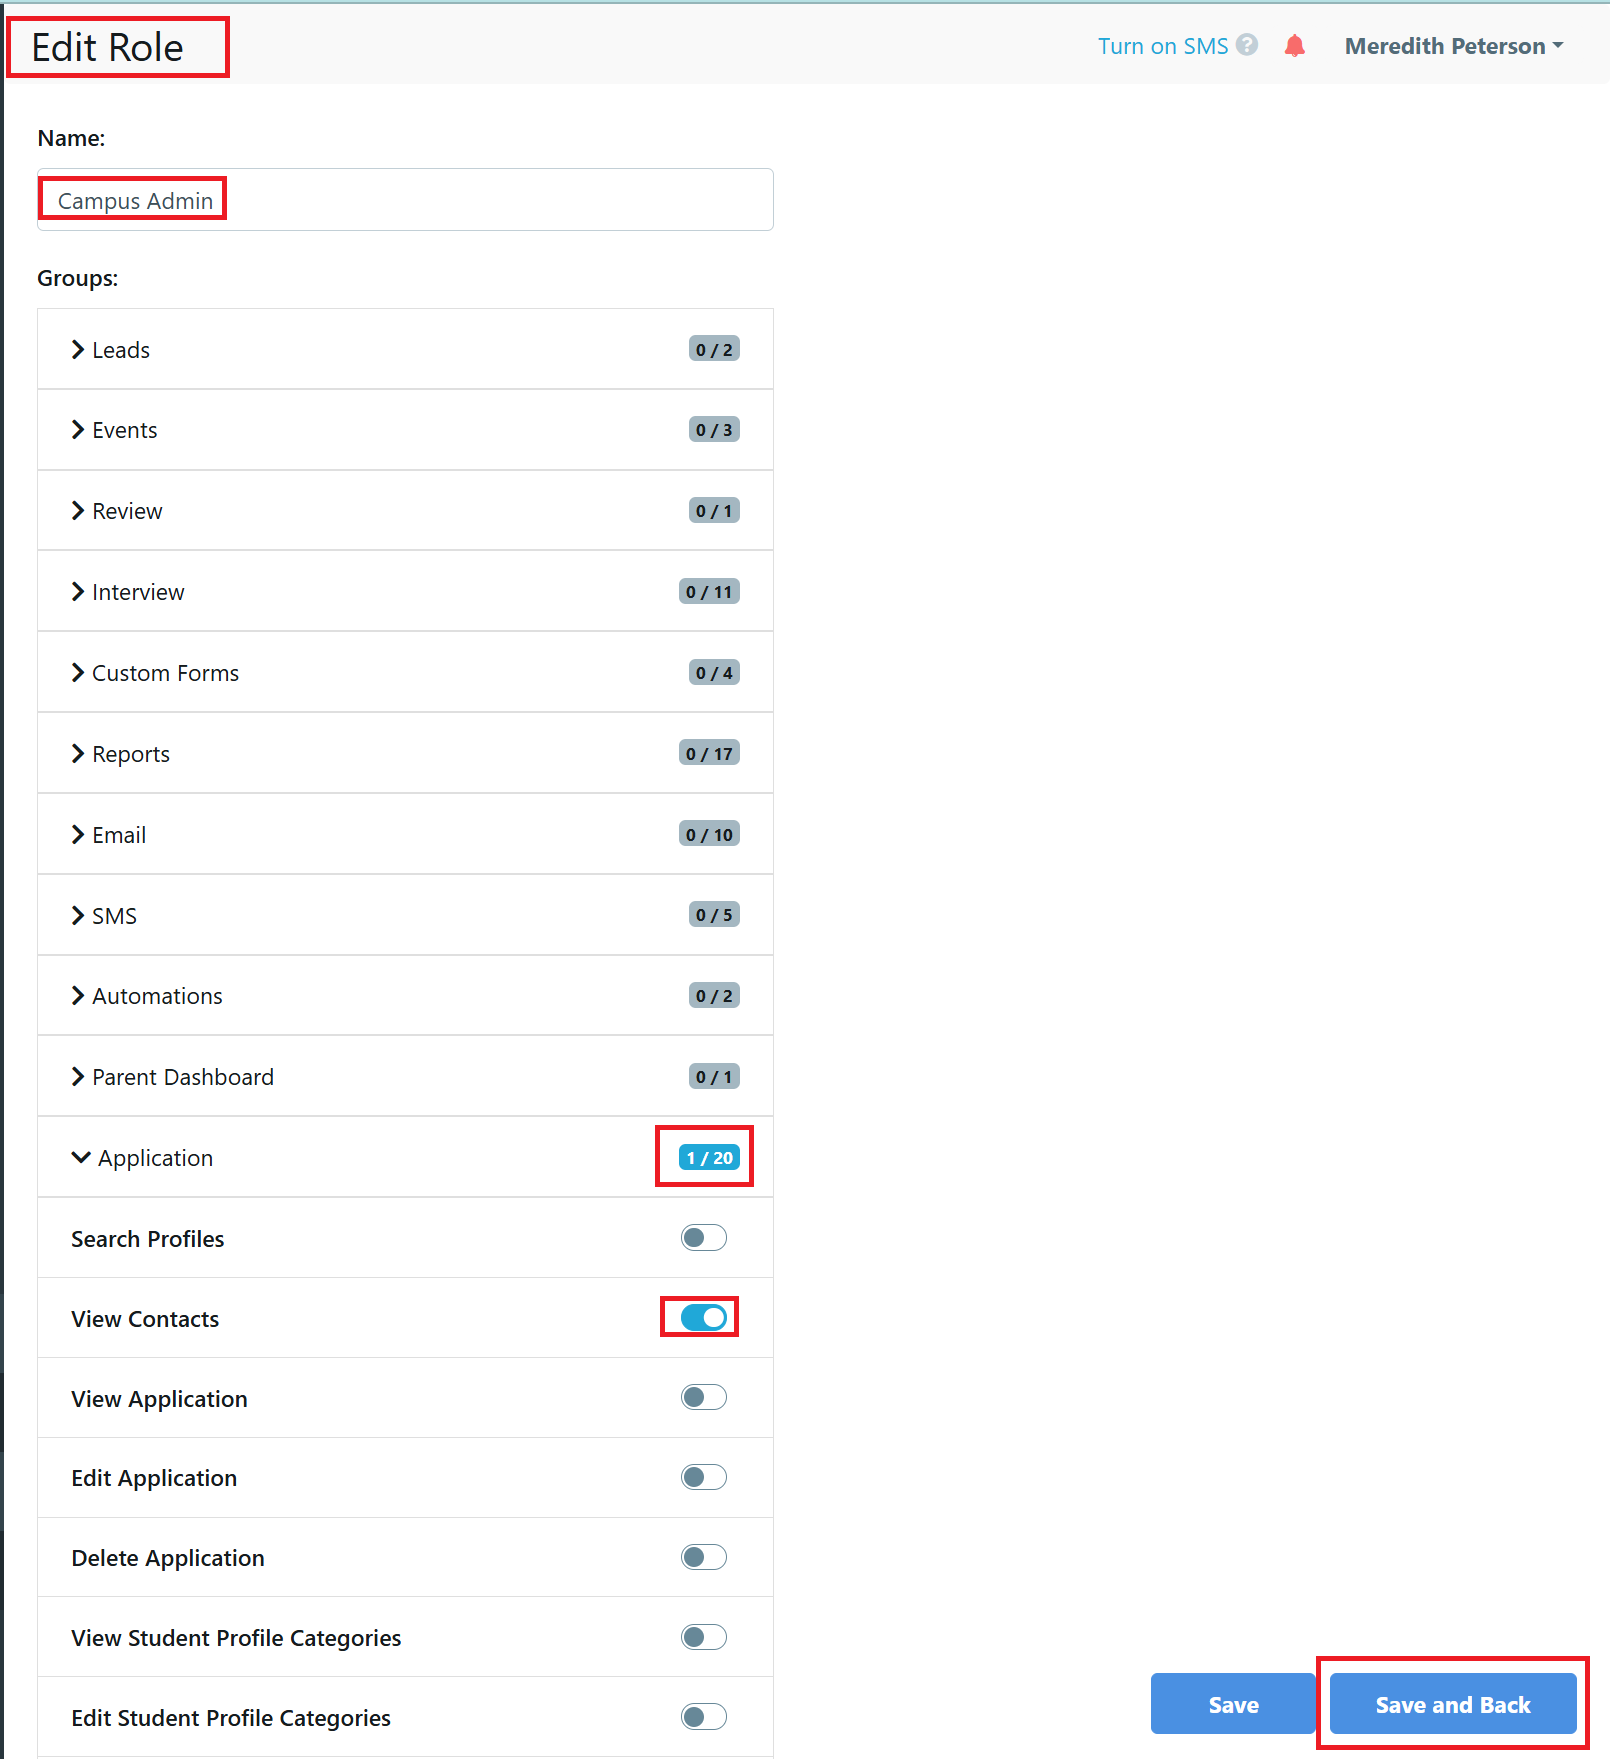Click the help icon next to Turn on SMS
The width and height of the screenshot is (1610, 1759).
(1246, 45)
